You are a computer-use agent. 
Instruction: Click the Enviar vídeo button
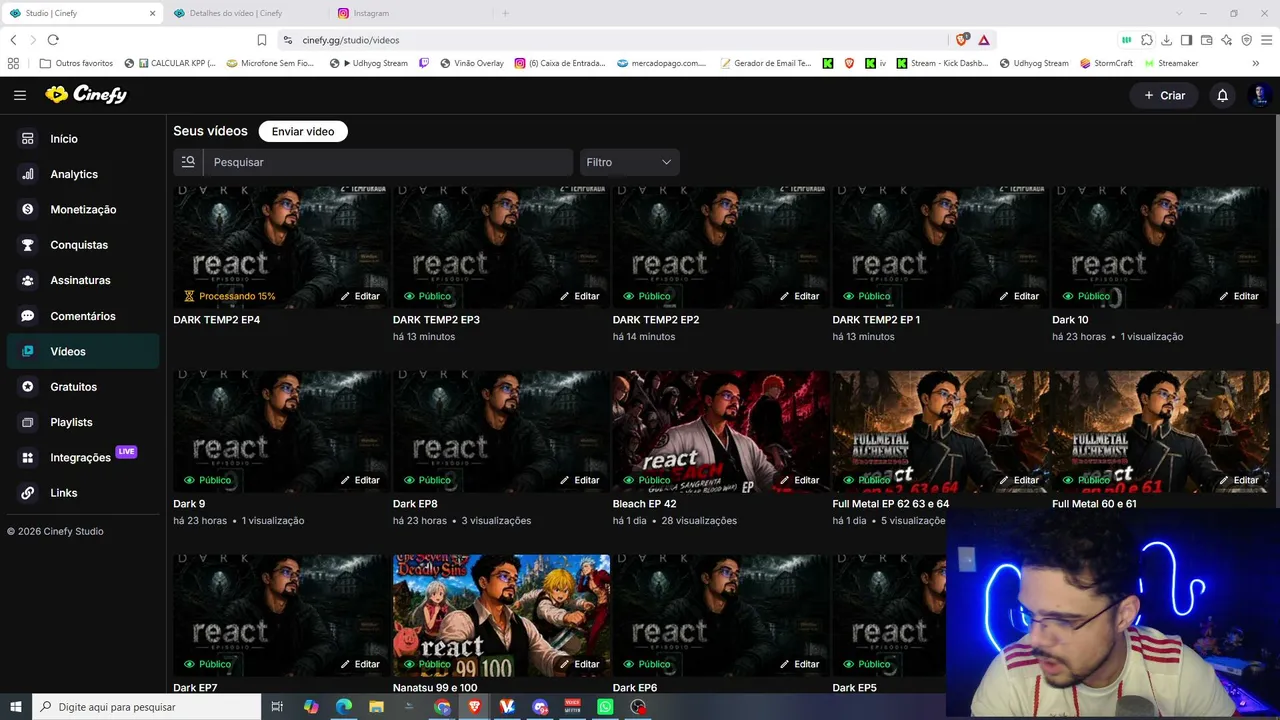(x=303, y=131)
